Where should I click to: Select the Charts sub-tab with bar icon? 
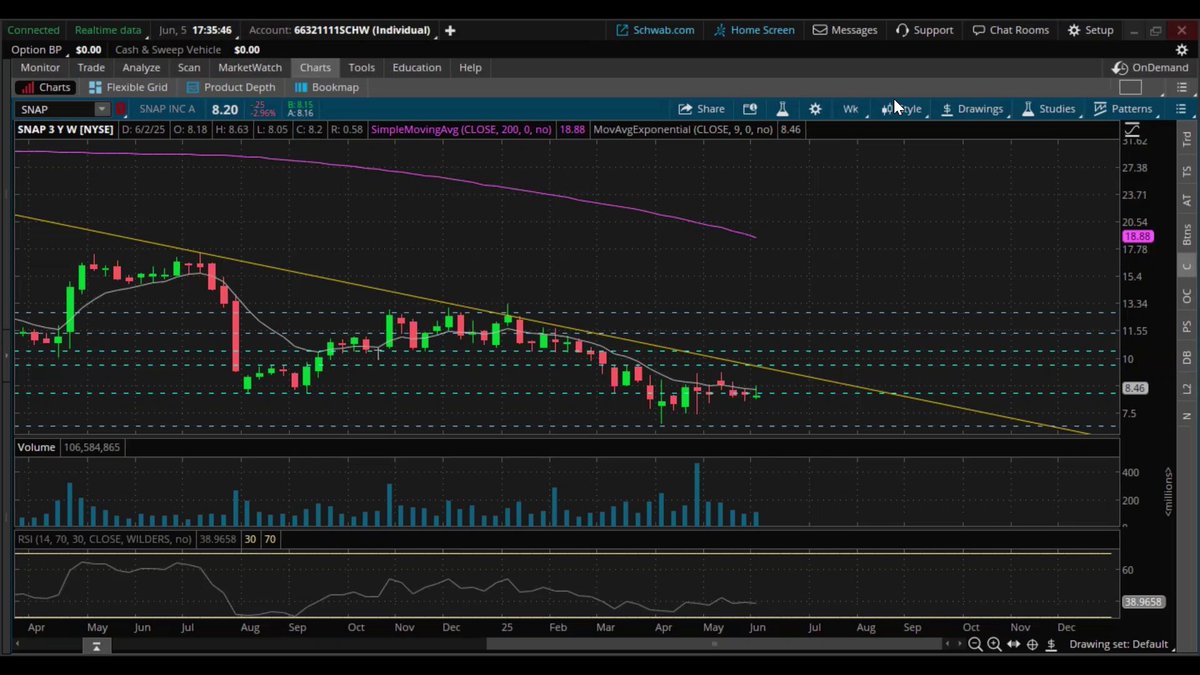(45, 87)
